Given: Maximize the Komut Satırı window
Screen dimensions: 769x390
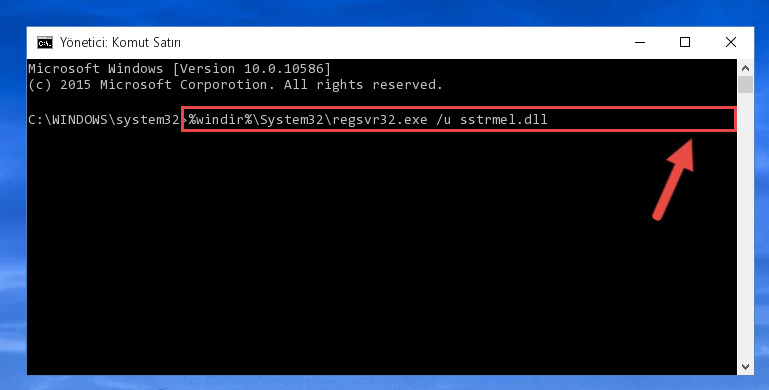Looking at the screenshot, I should [x=685, y=43].
